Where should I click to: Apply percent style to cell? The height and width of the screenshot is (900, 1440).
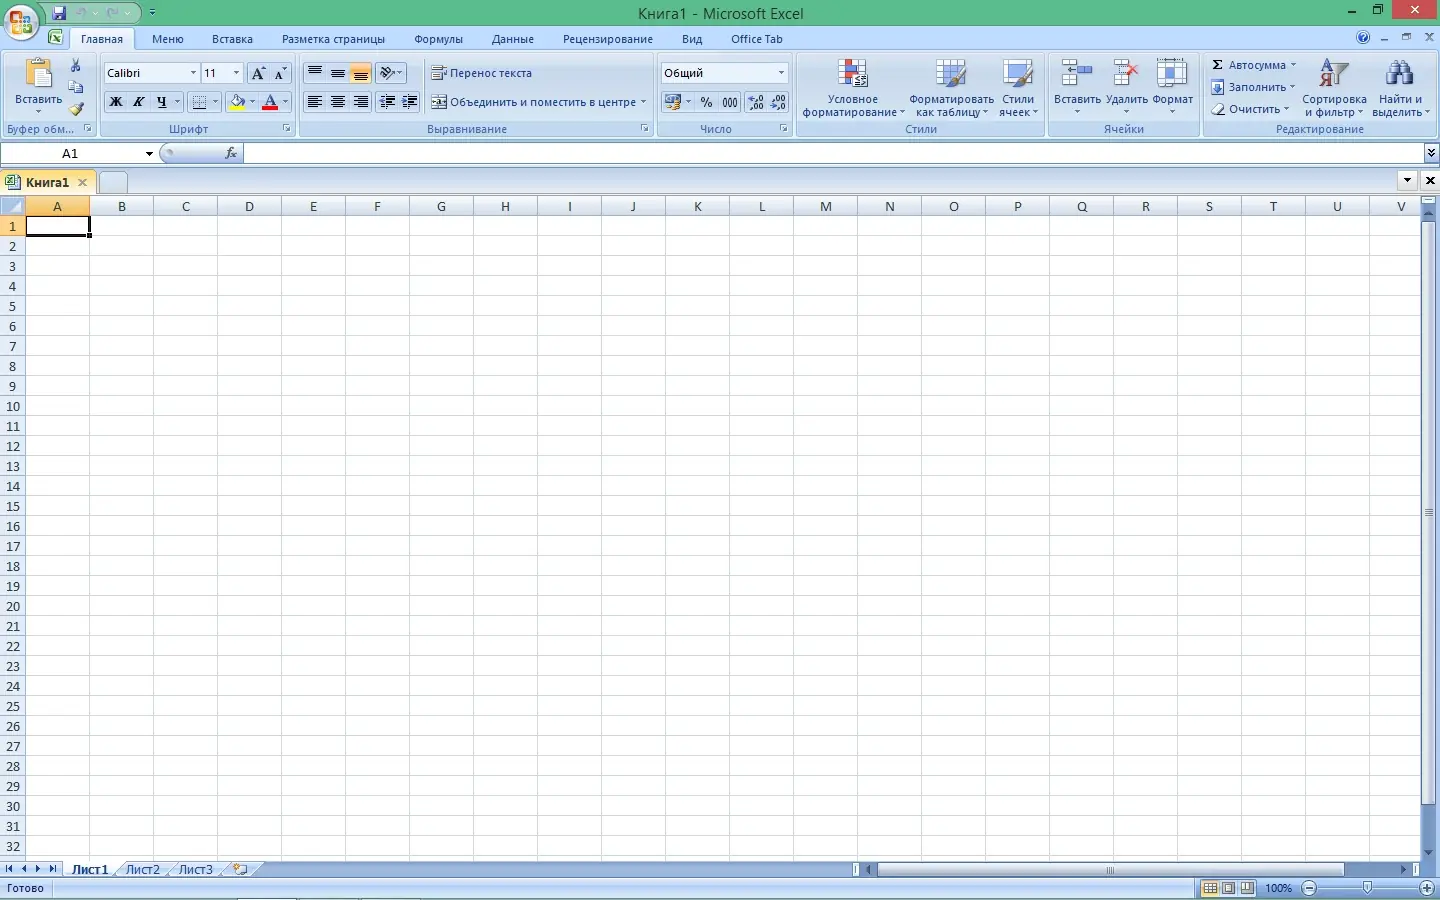click(707, 102)
